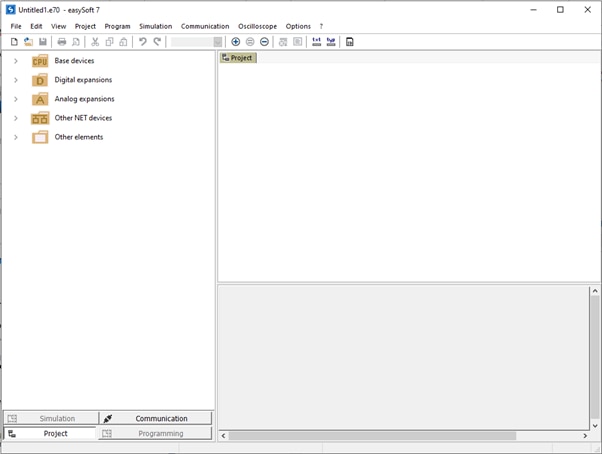Open the Oscilloscope menu
This screenshot has height=454, width=602.
[257, 26]
